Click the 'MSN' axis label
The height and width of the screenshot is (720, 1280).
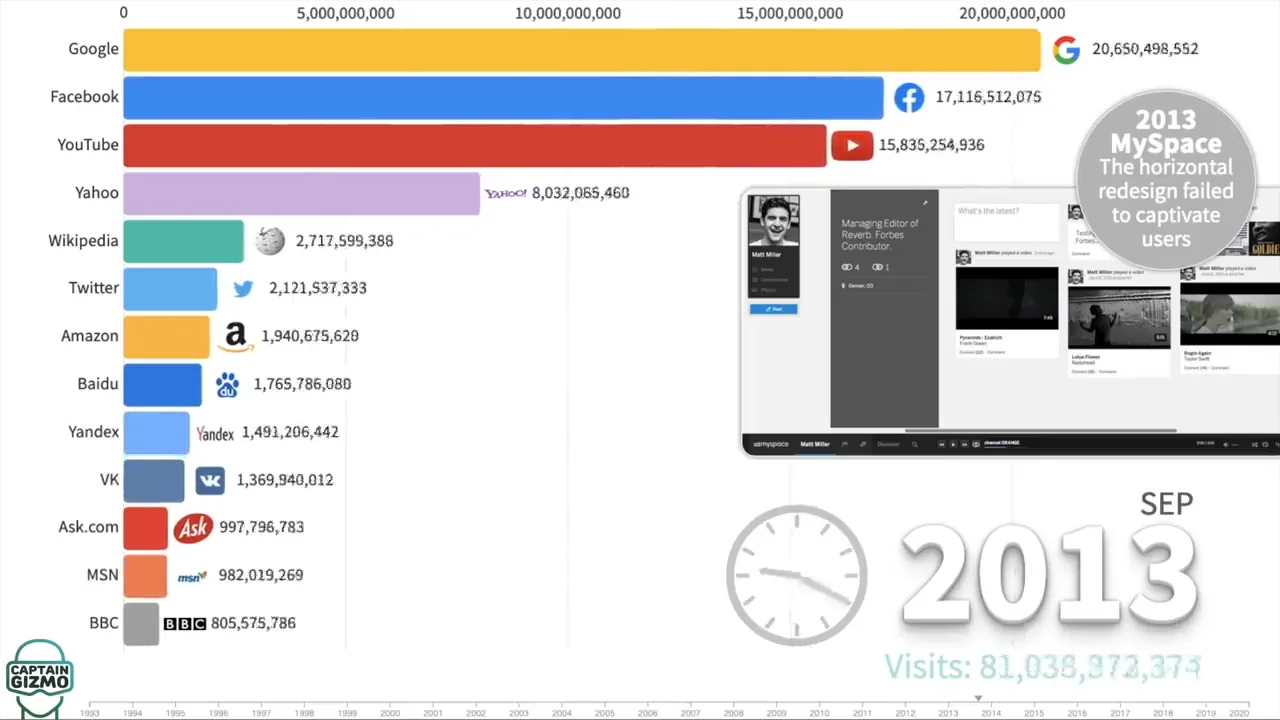103,575
